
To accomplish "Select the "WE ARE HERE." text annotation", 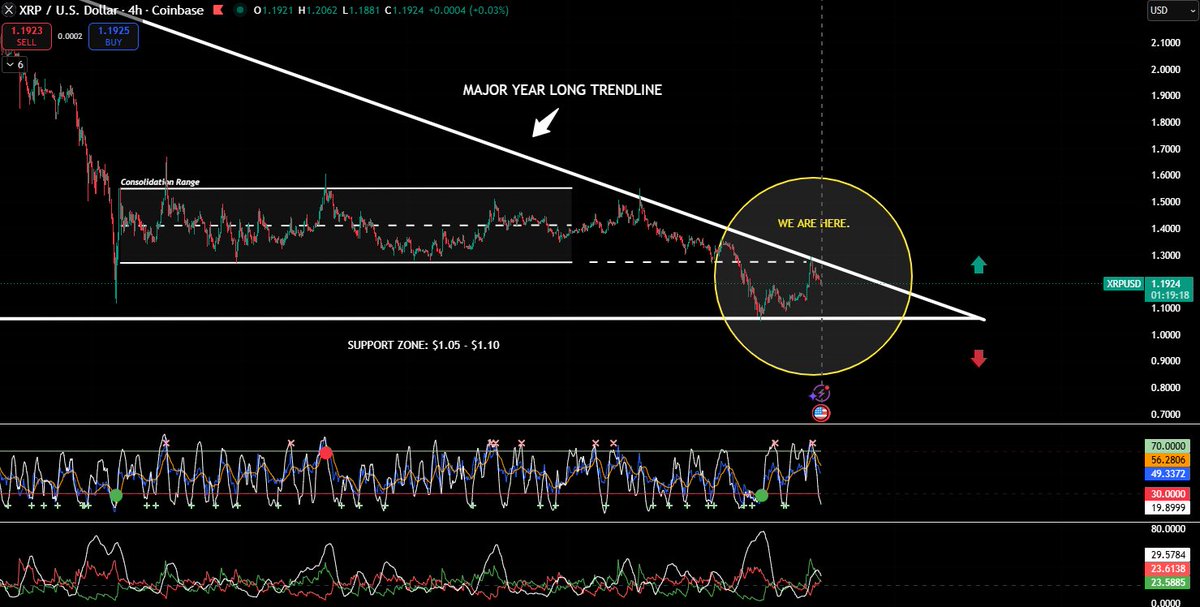I will tap(814, 223).
